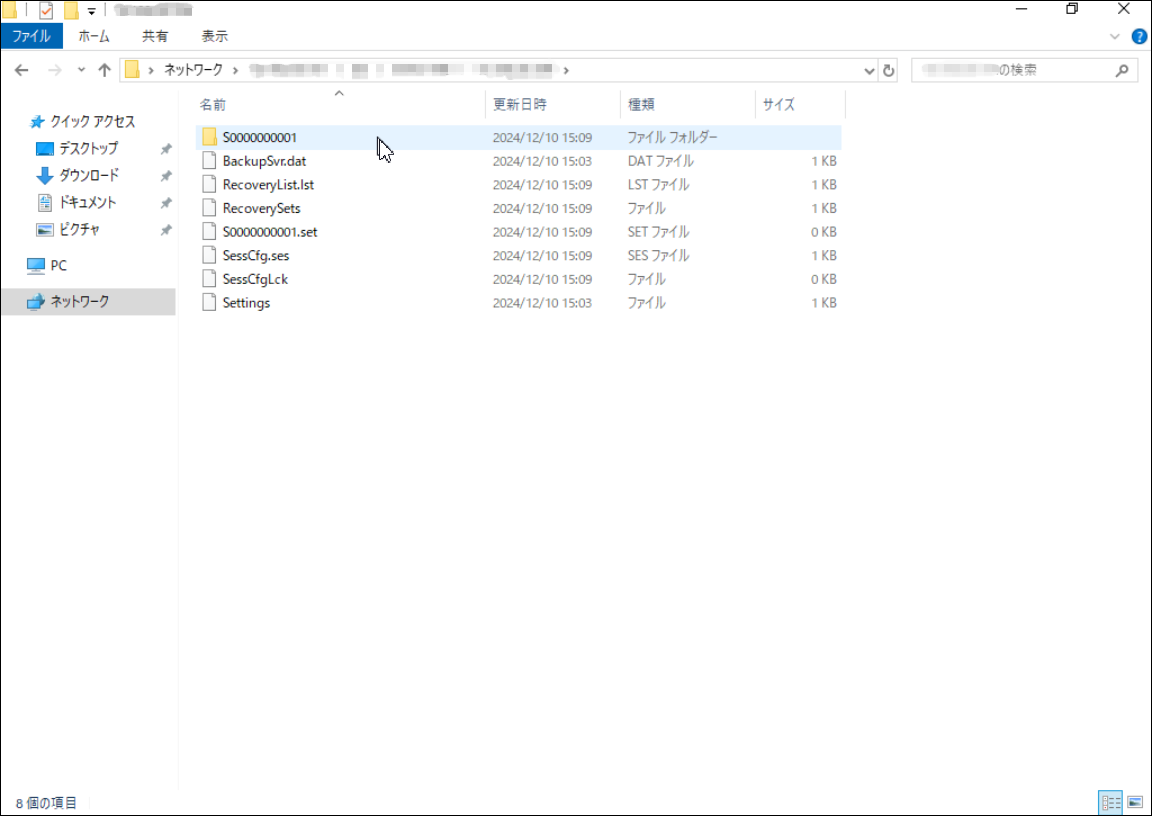Click the SET ファイル type cell
Viewport: 1152px width, 816px height.
coord(658,231)
